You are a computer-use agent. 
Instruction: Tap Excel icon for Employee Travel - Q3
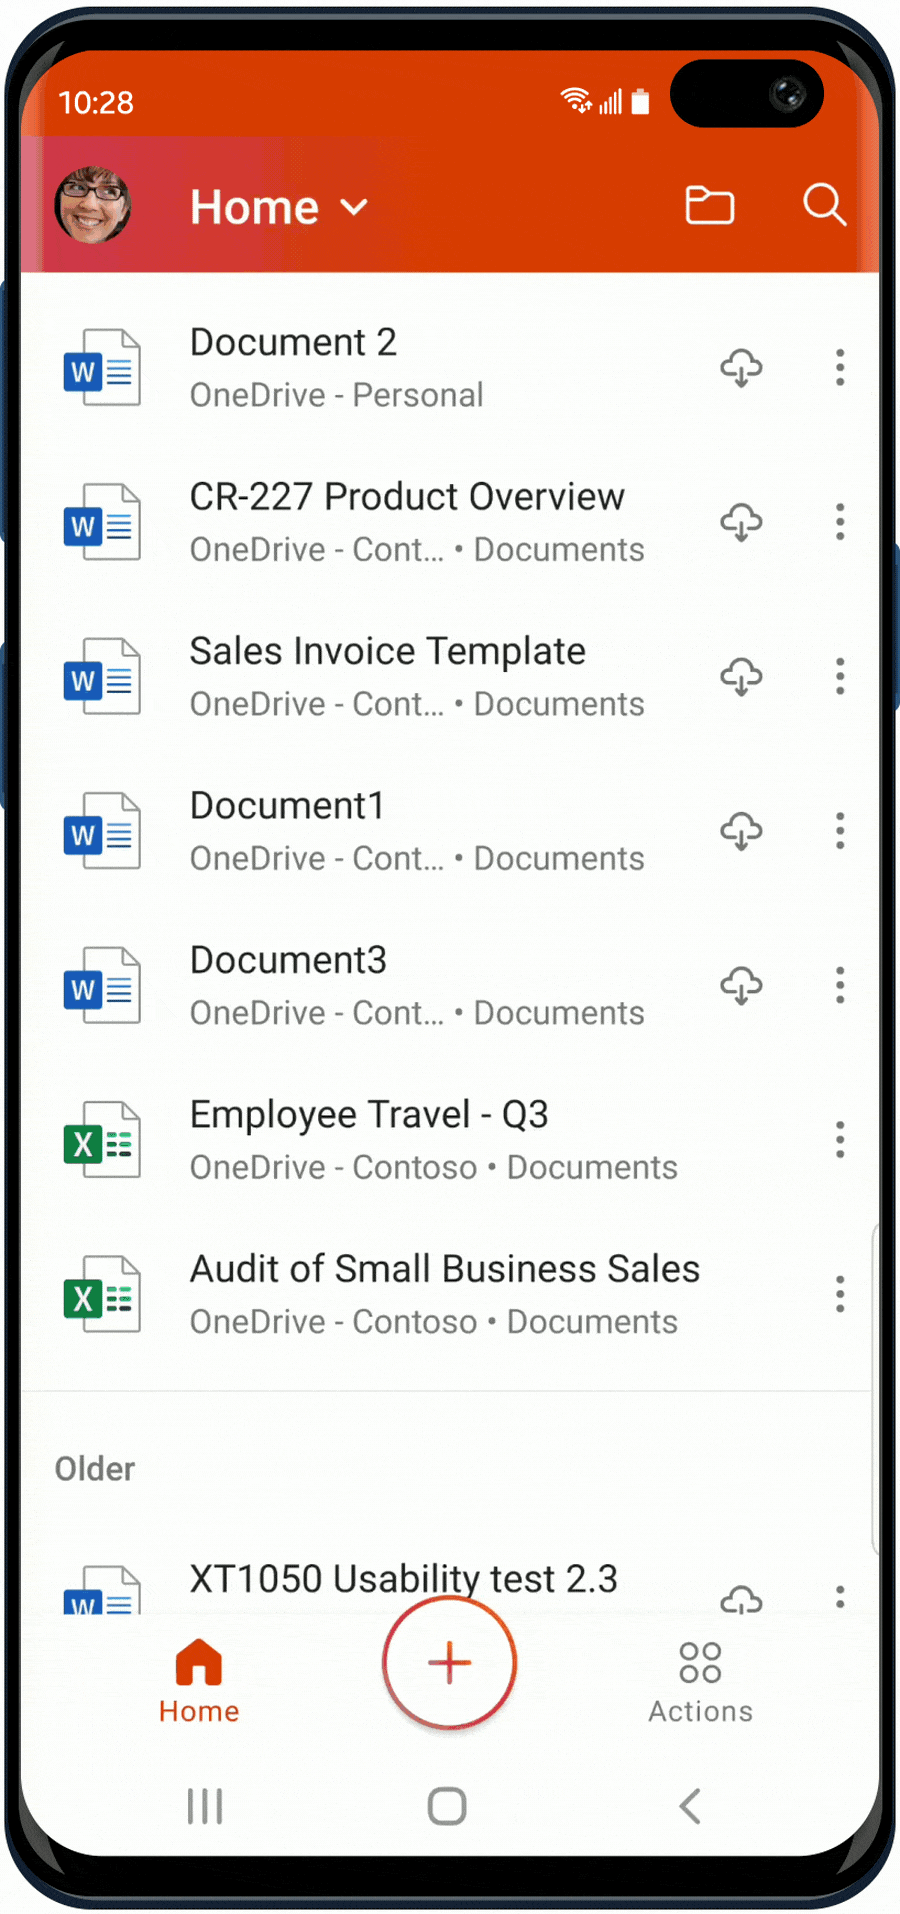102,1140
